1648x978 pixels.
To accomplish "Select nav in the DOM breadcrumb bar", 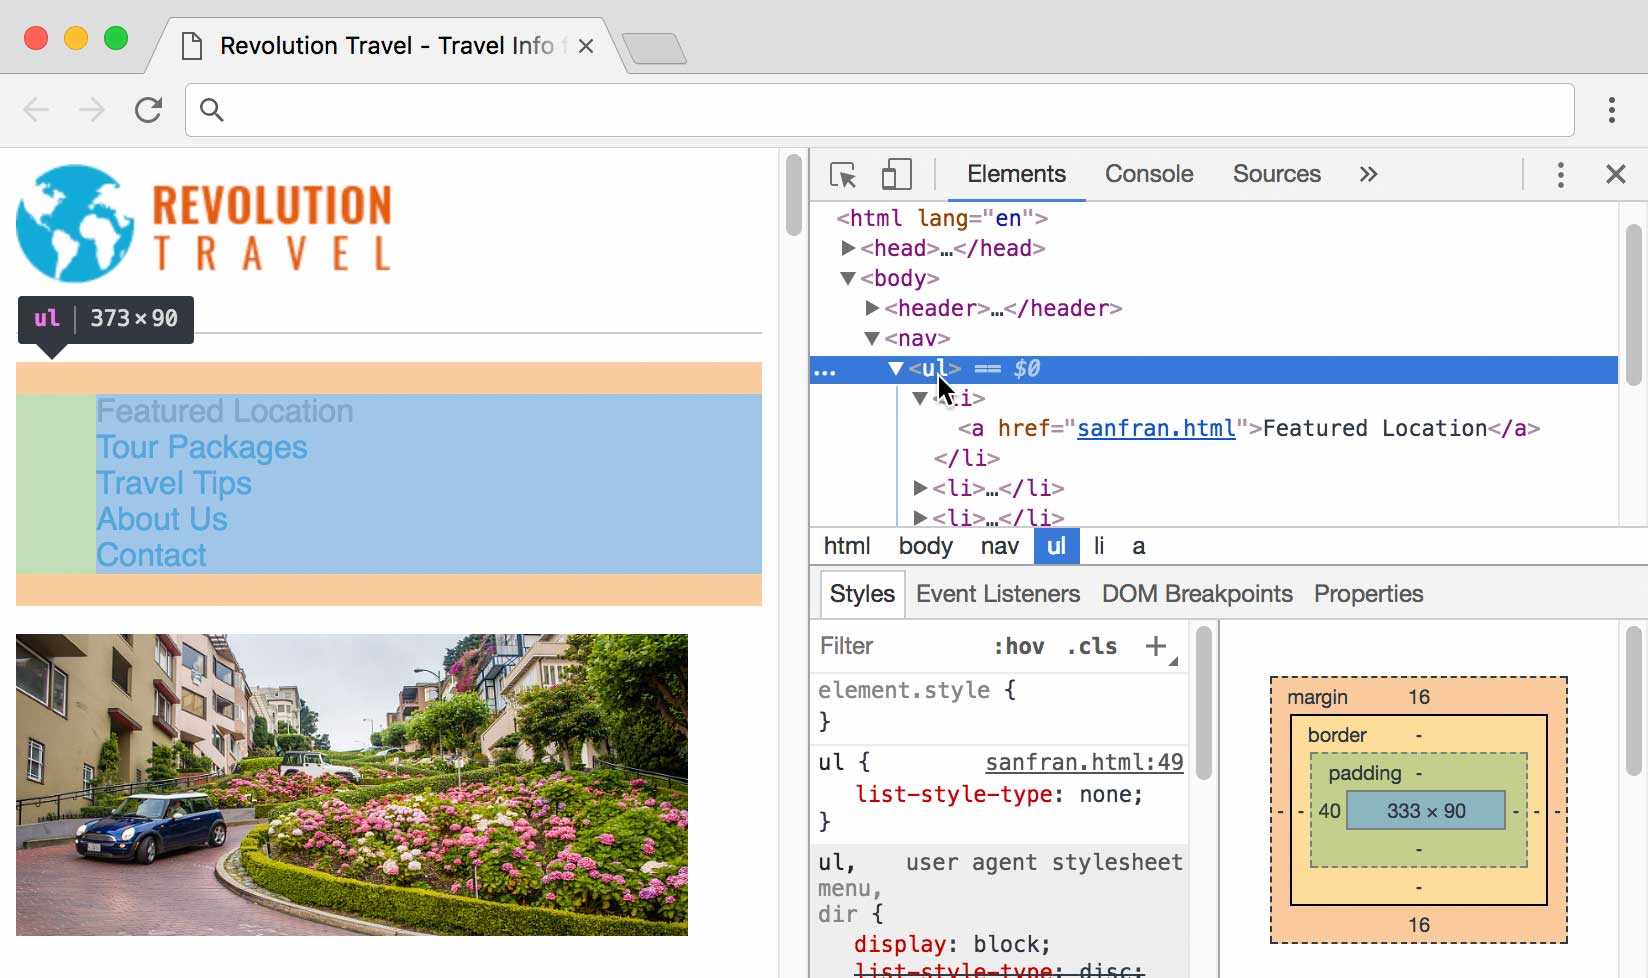I will pyautogui.click(x=998, y=546).
